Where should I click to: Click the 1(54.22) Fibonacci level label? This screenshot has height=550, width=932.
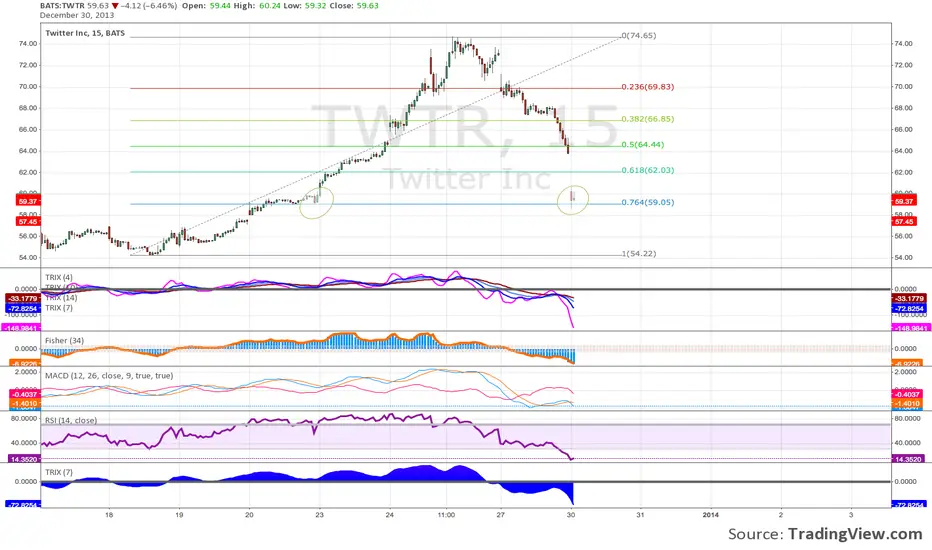pos(639,253)
